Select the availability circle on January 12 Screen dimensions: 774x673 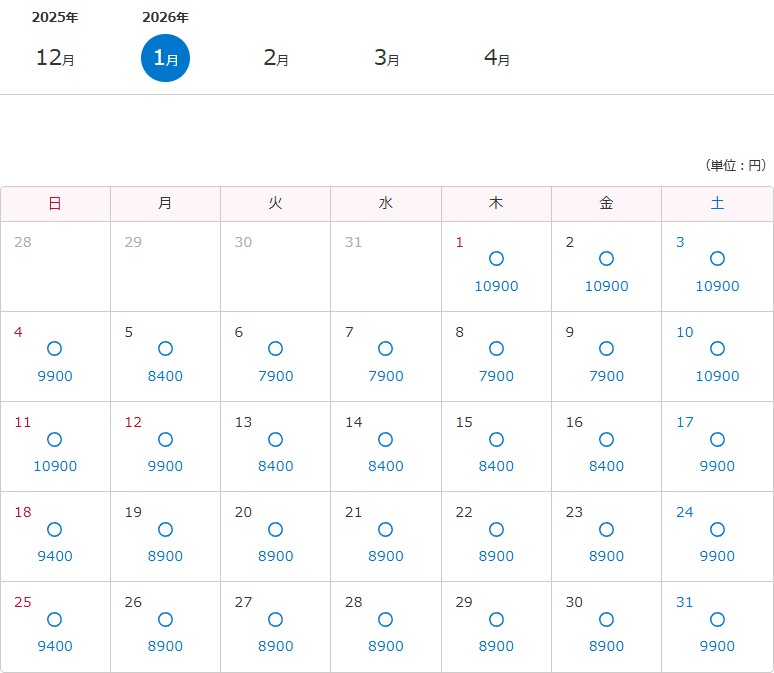click(x=165, y=439)
